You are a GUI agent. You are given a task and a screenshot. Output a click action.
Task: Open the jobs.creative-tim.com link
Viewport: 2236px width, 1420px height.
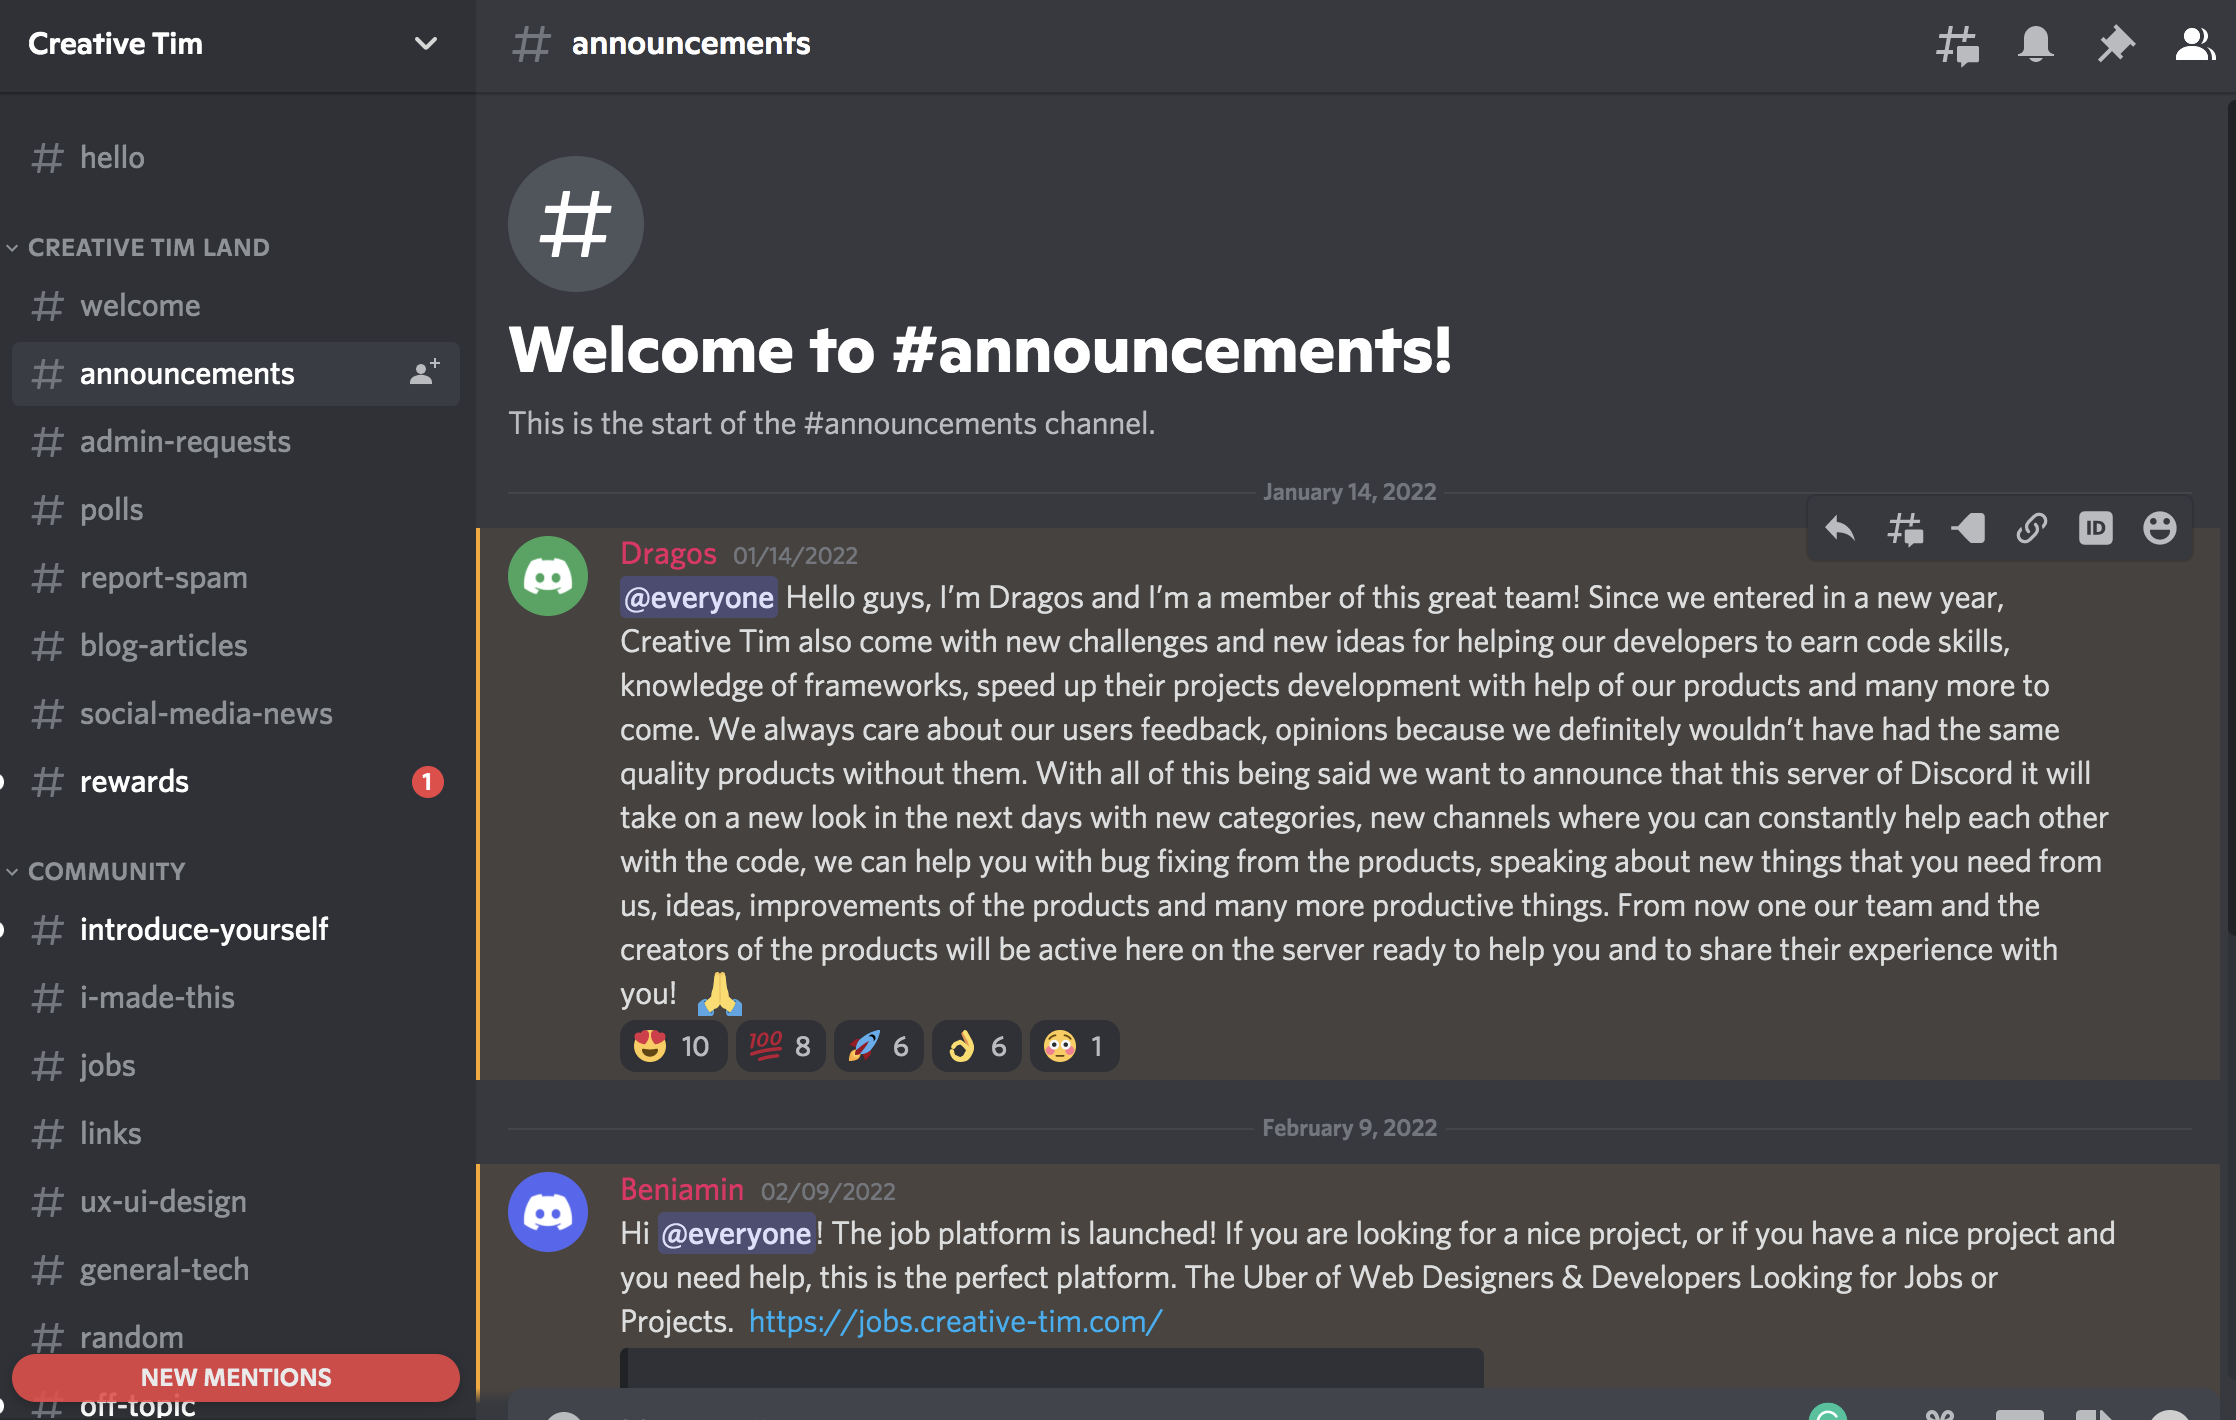point(955,1321)
